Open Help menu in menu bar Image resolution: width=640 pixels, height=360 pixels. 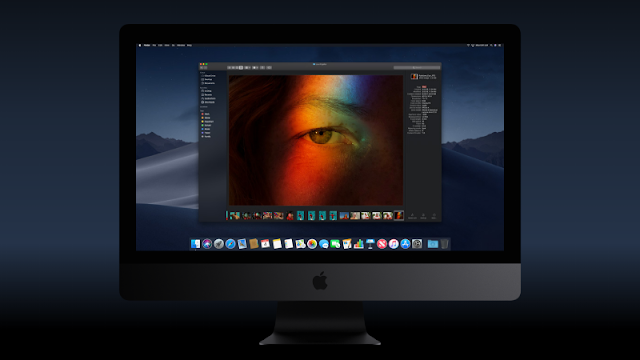click(189, 45)
